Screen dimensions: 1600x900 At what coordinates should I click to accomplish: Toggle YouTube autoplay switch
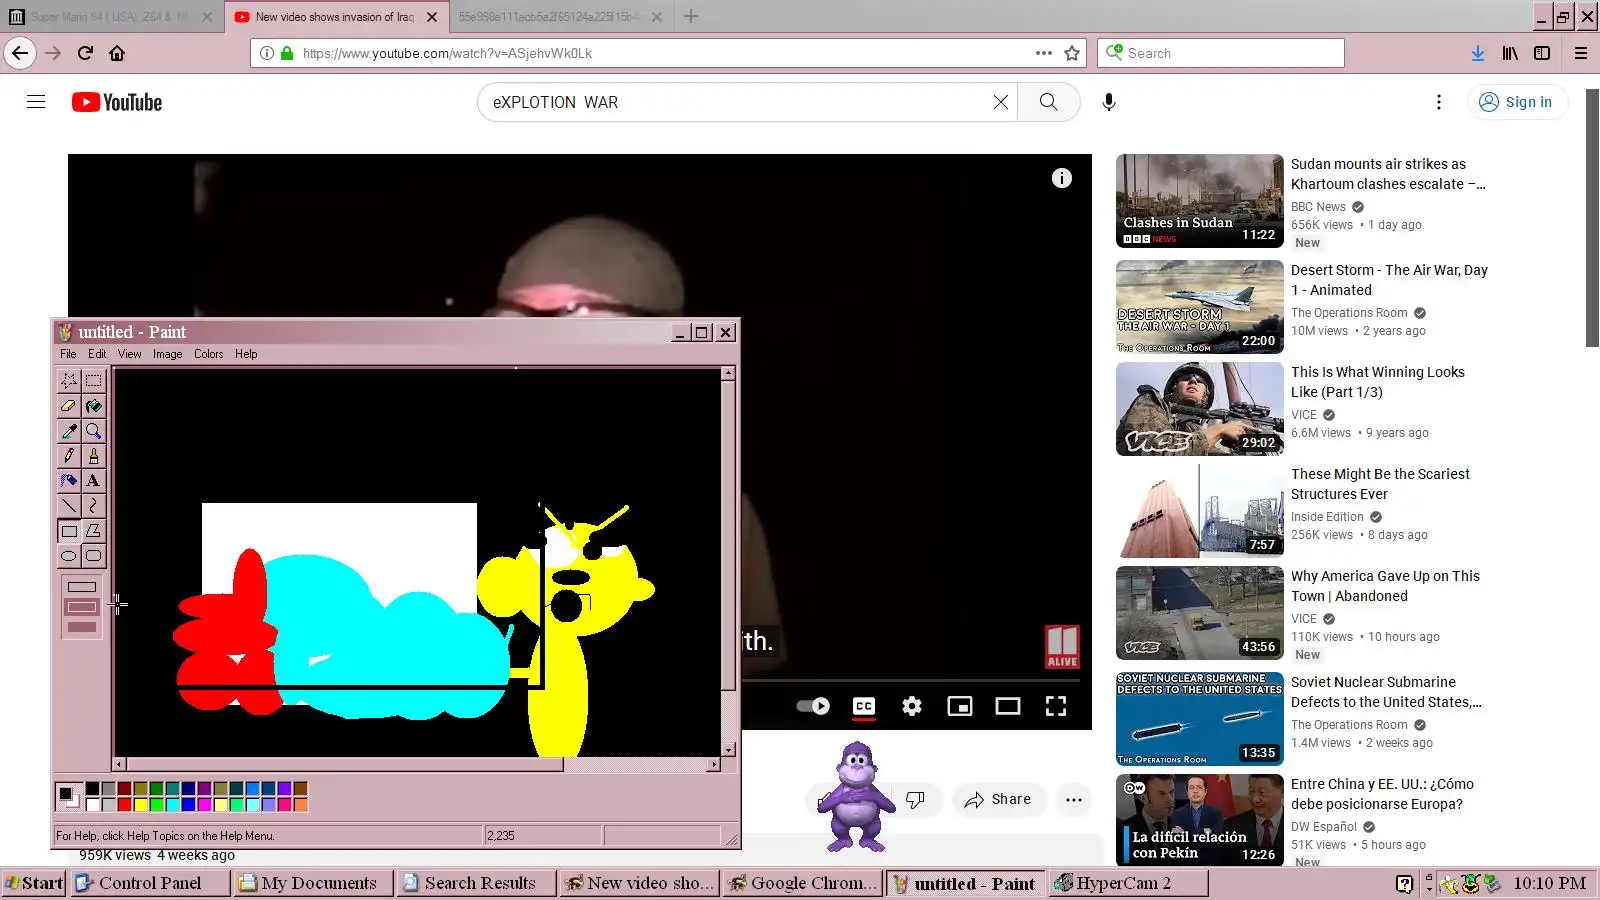[x=813, y=706]
